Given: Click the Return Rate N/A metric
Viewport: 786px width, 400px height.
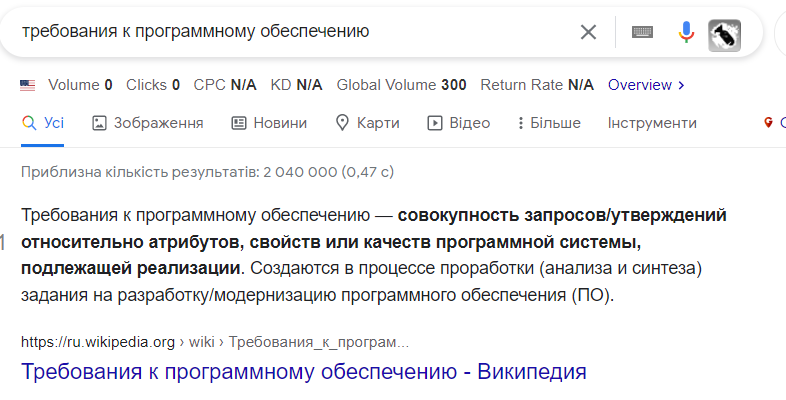Looking at the screenshot, I should click(537, 85).
